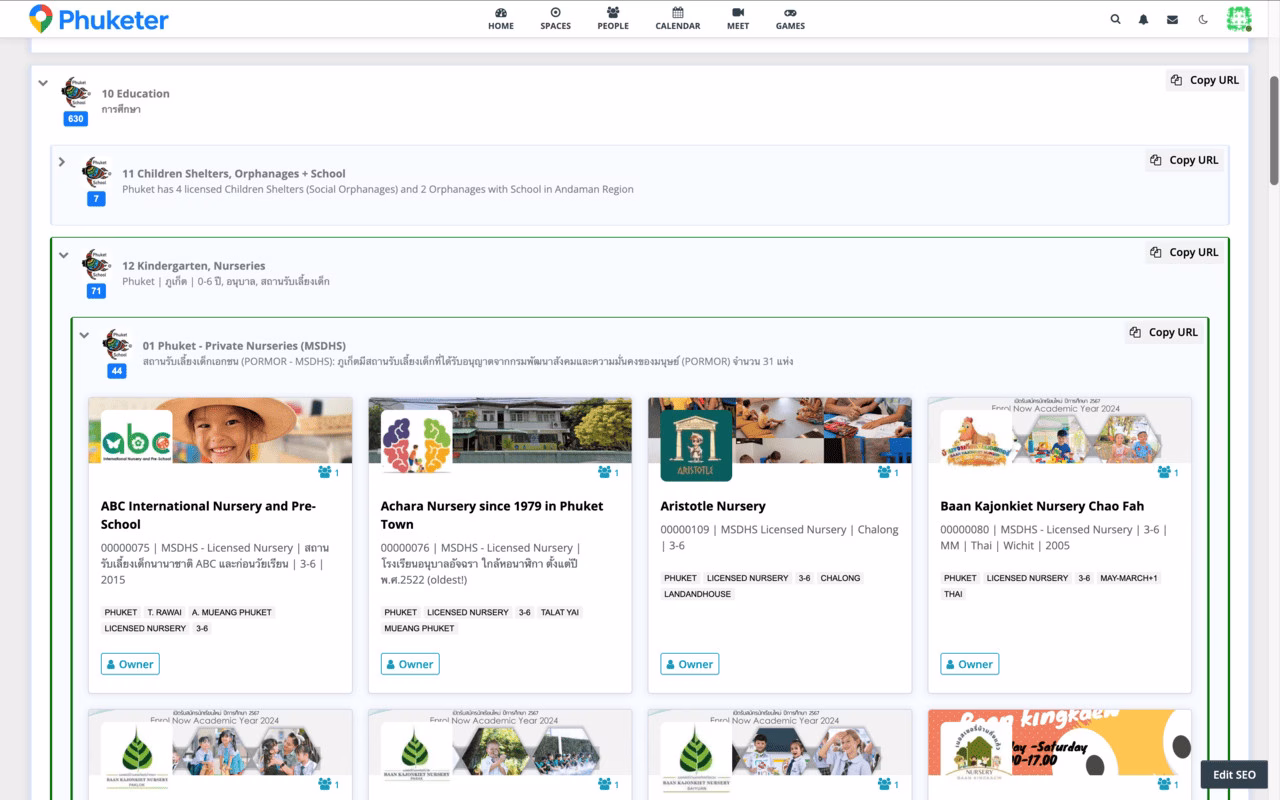Click Owner button on Baan Kajonkiet card
The image size is (1280, 800).
pyautogui.click(x=970, y=664)
